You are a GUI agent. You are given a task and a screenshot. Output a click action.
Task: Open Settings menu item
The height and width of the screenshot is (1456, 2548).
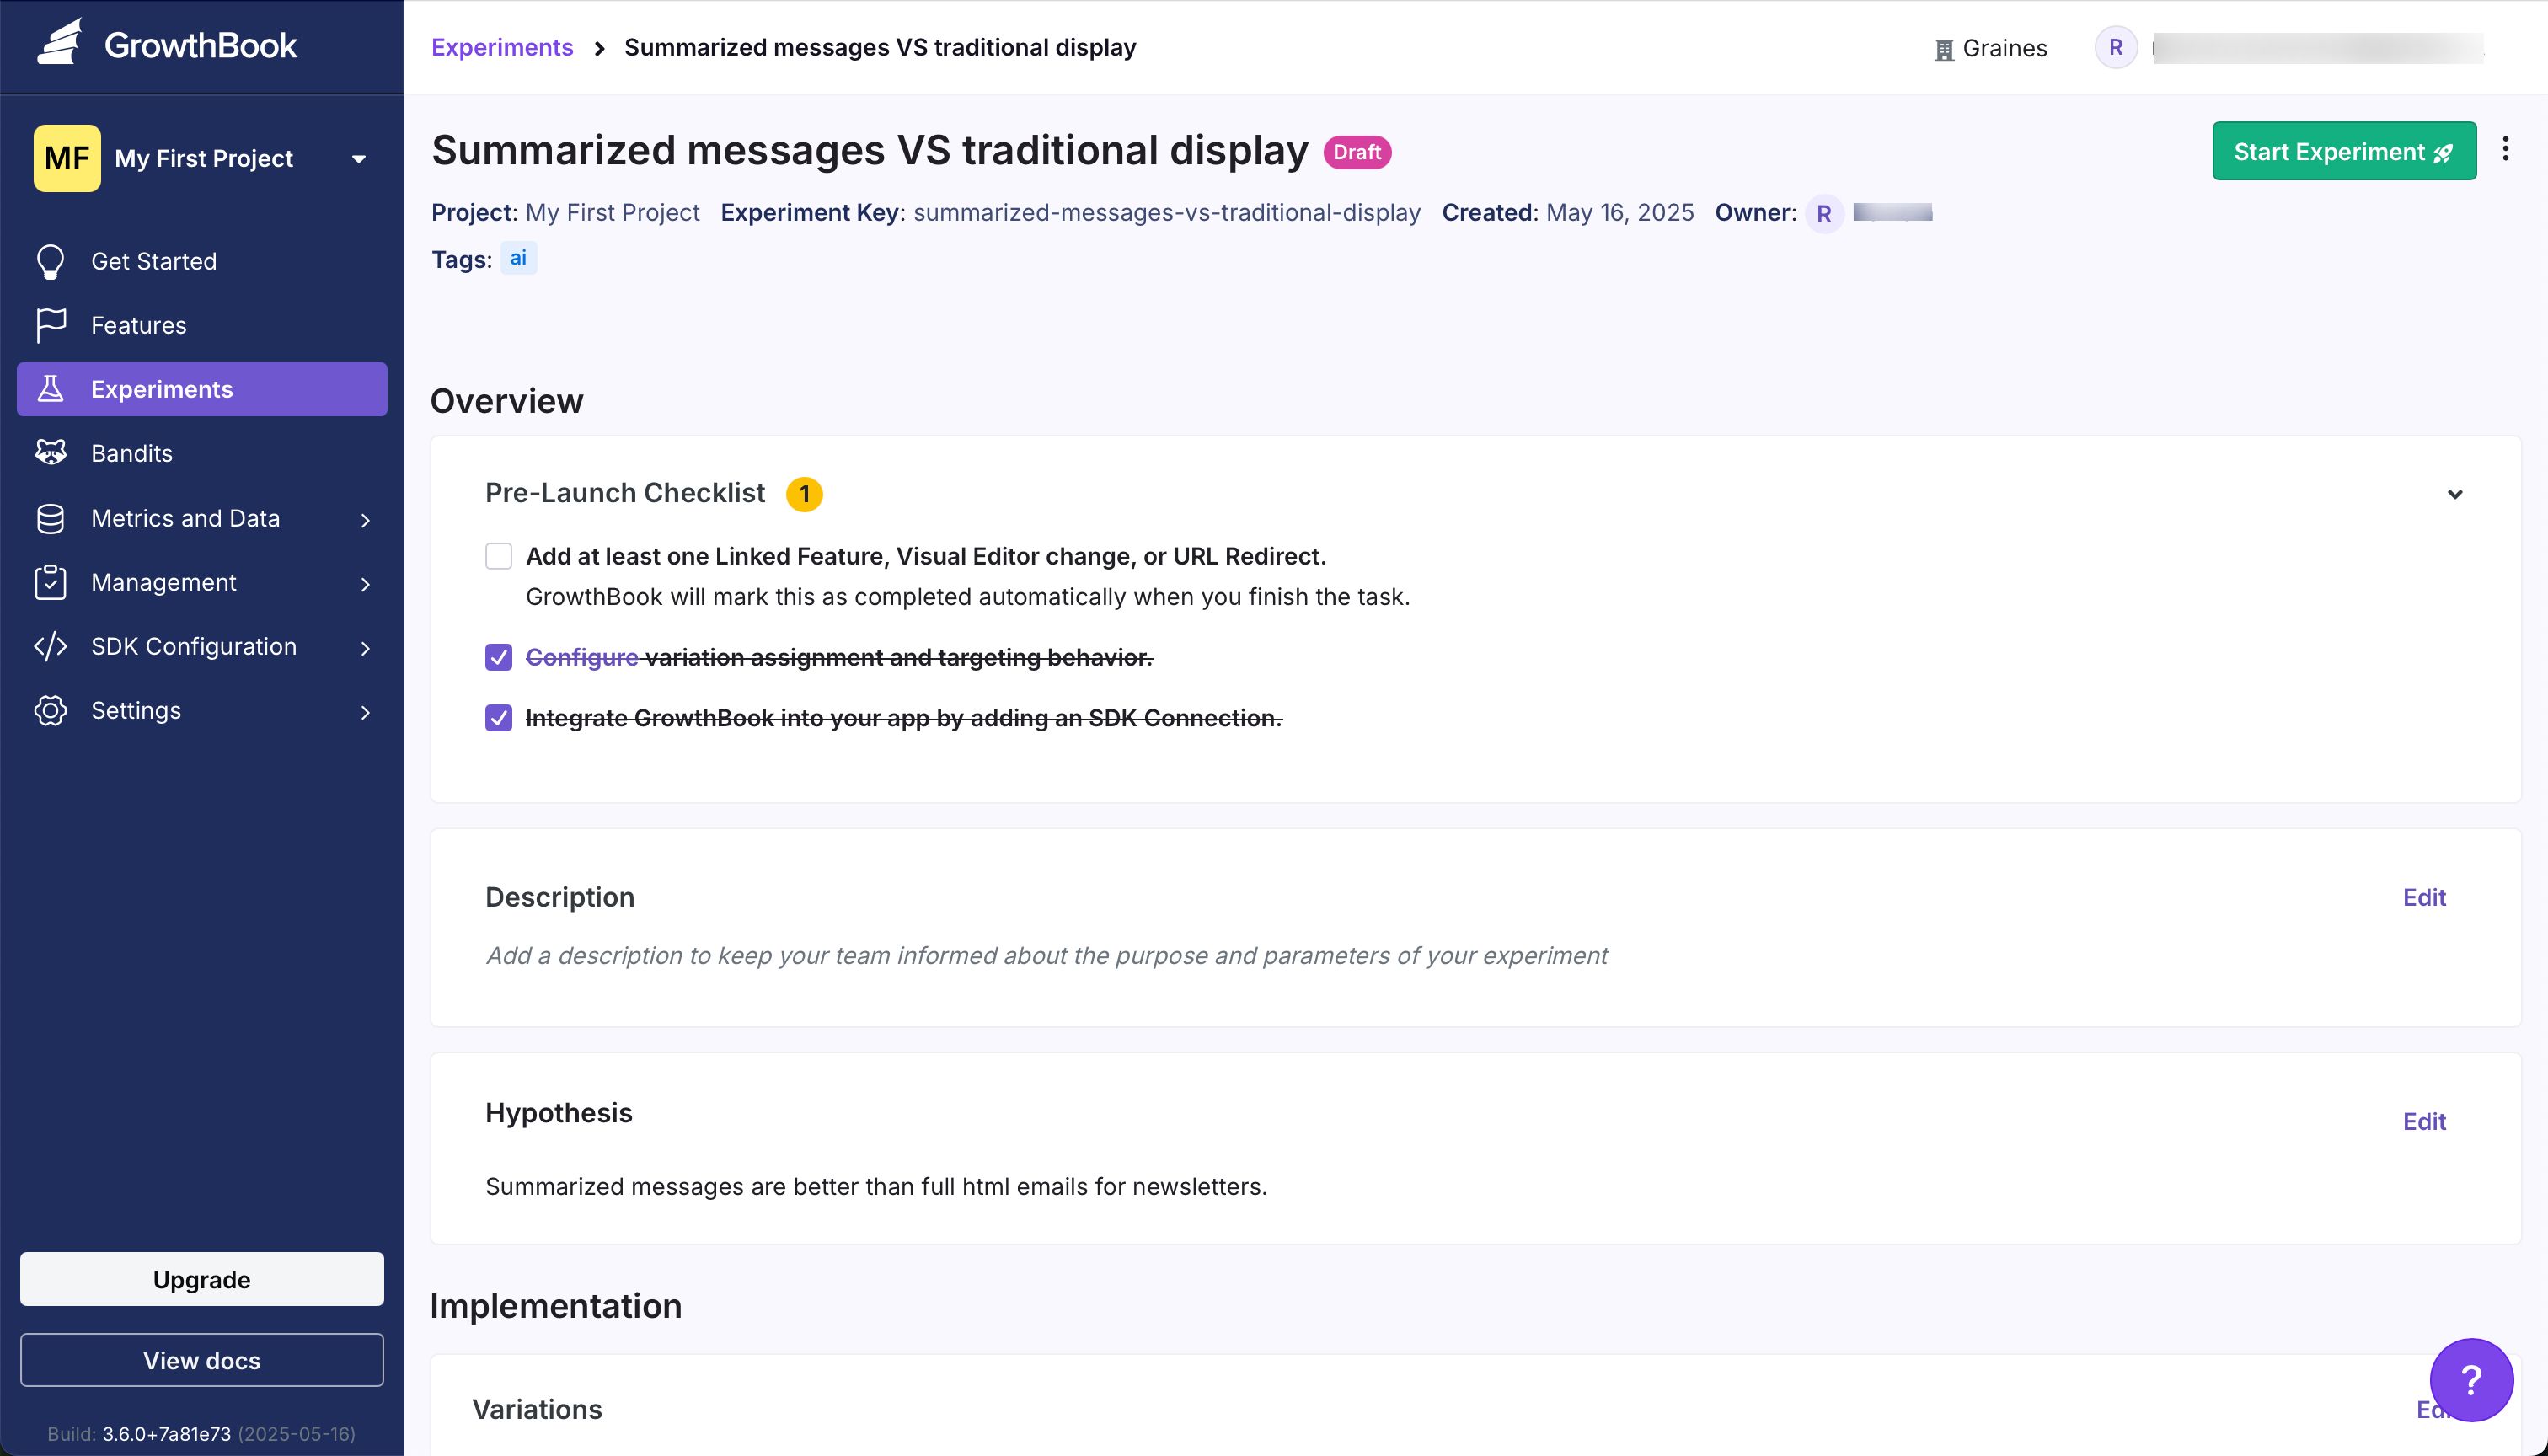click(x=202, y=710)
